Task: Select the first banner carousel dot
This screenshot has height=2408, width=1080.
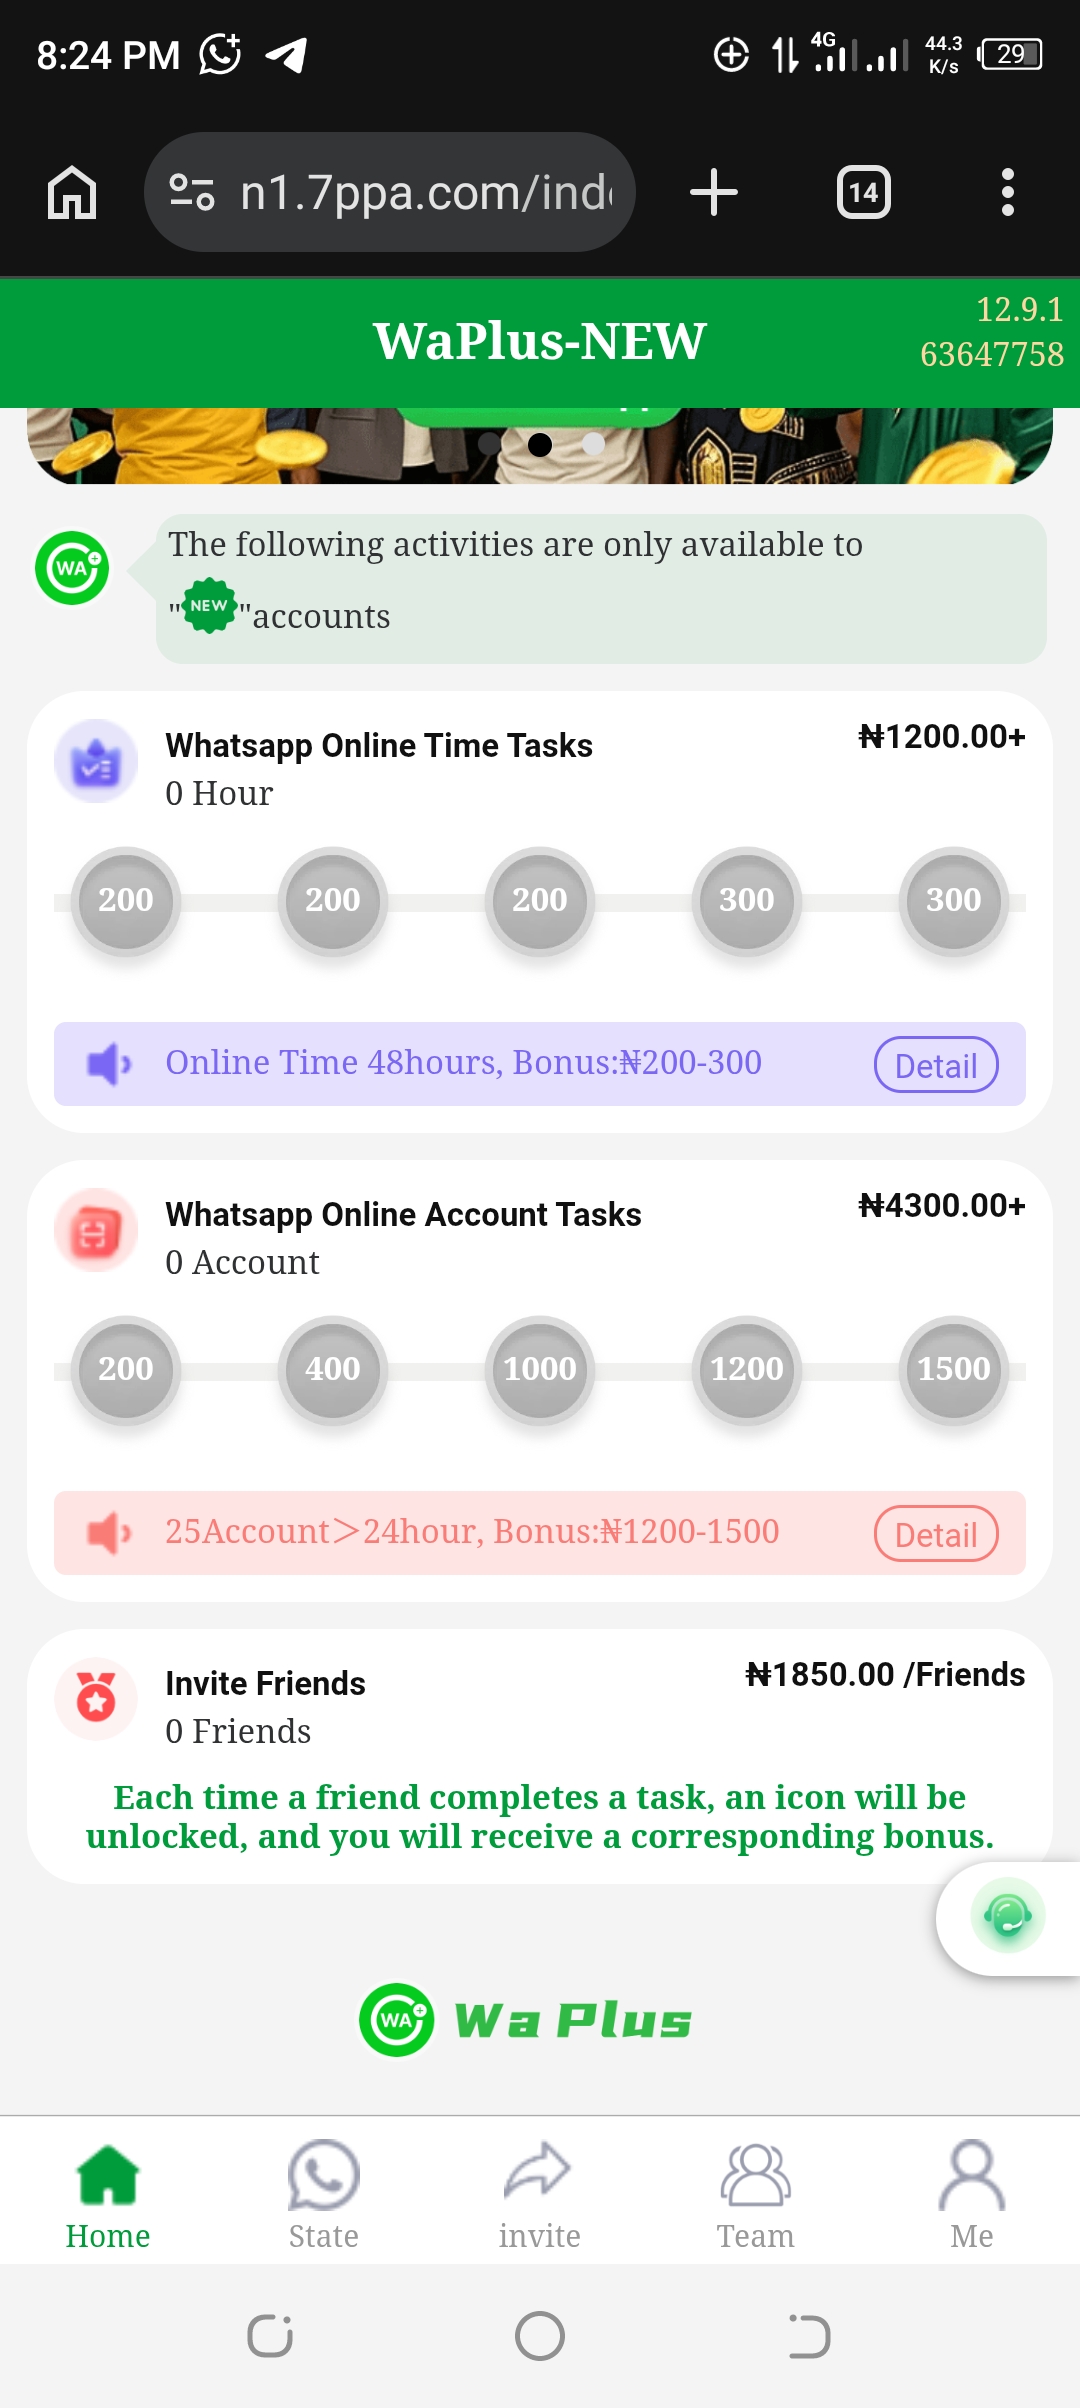Action: [x=488, y=444]
